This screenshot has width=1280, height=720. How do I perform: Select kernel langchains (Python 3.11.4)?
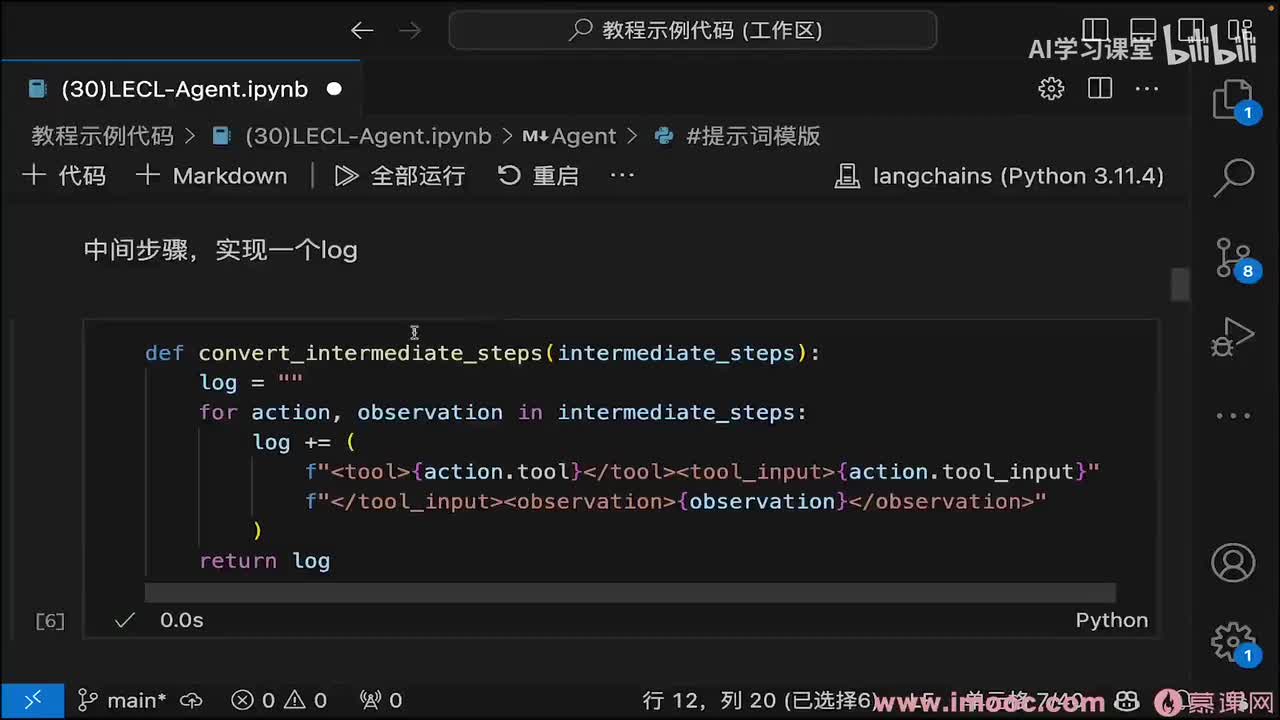coord(1000,176)
